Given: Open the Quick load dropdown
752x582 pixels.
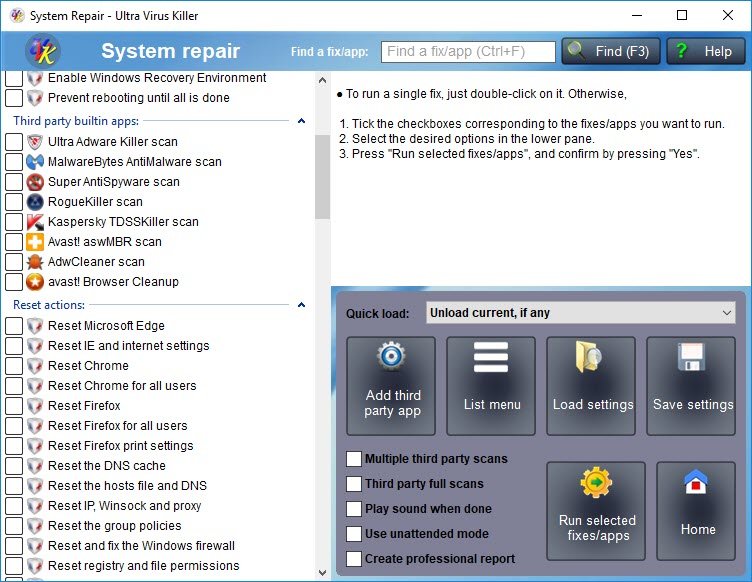Looking at the screenshot, I should coord(580,313).
